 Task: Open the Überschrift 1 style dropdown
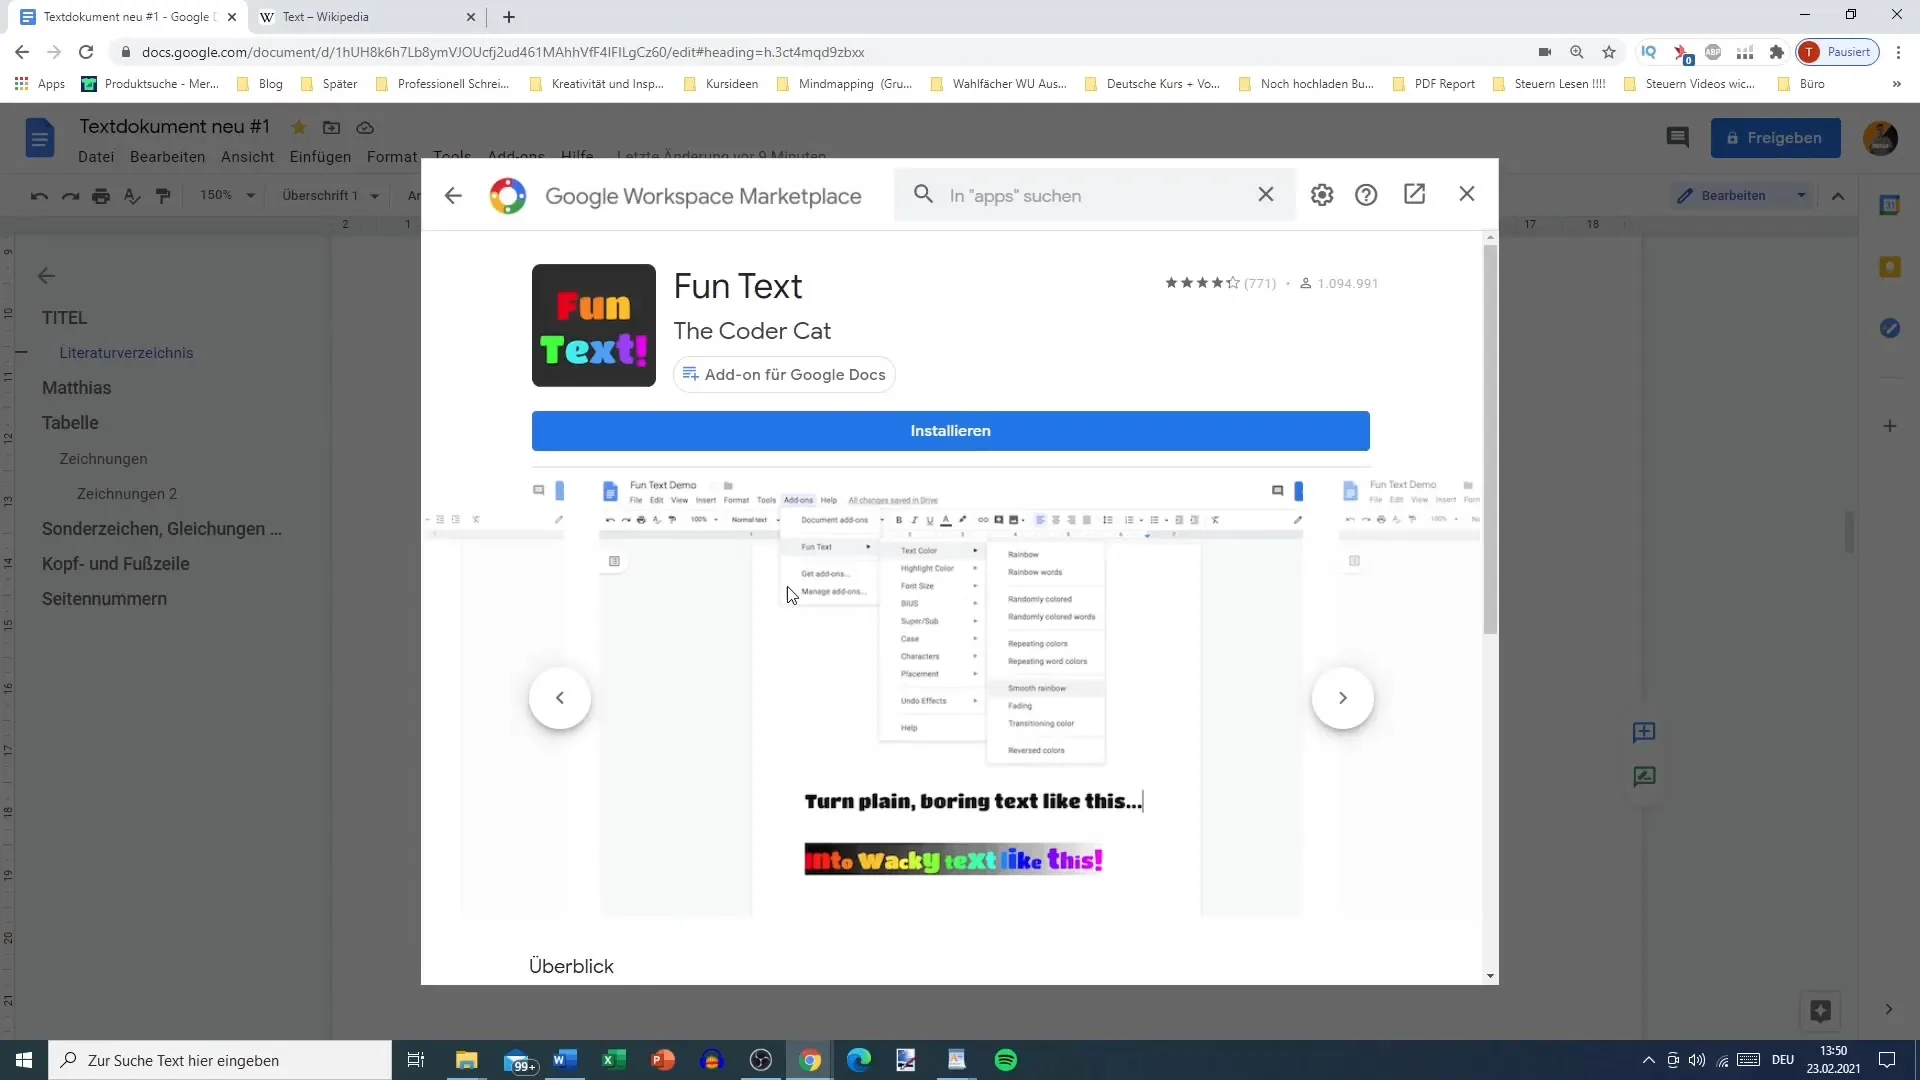[330, 195]
